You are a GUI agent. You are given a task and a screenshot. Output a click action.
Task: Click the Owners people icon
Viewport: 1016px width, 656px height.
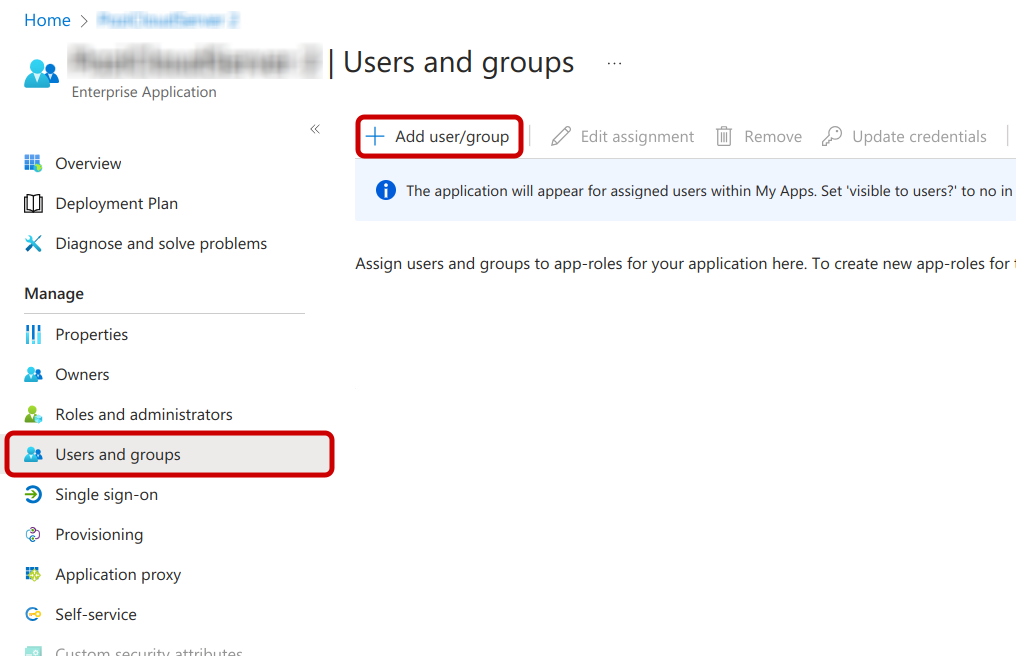coord(34,375)
